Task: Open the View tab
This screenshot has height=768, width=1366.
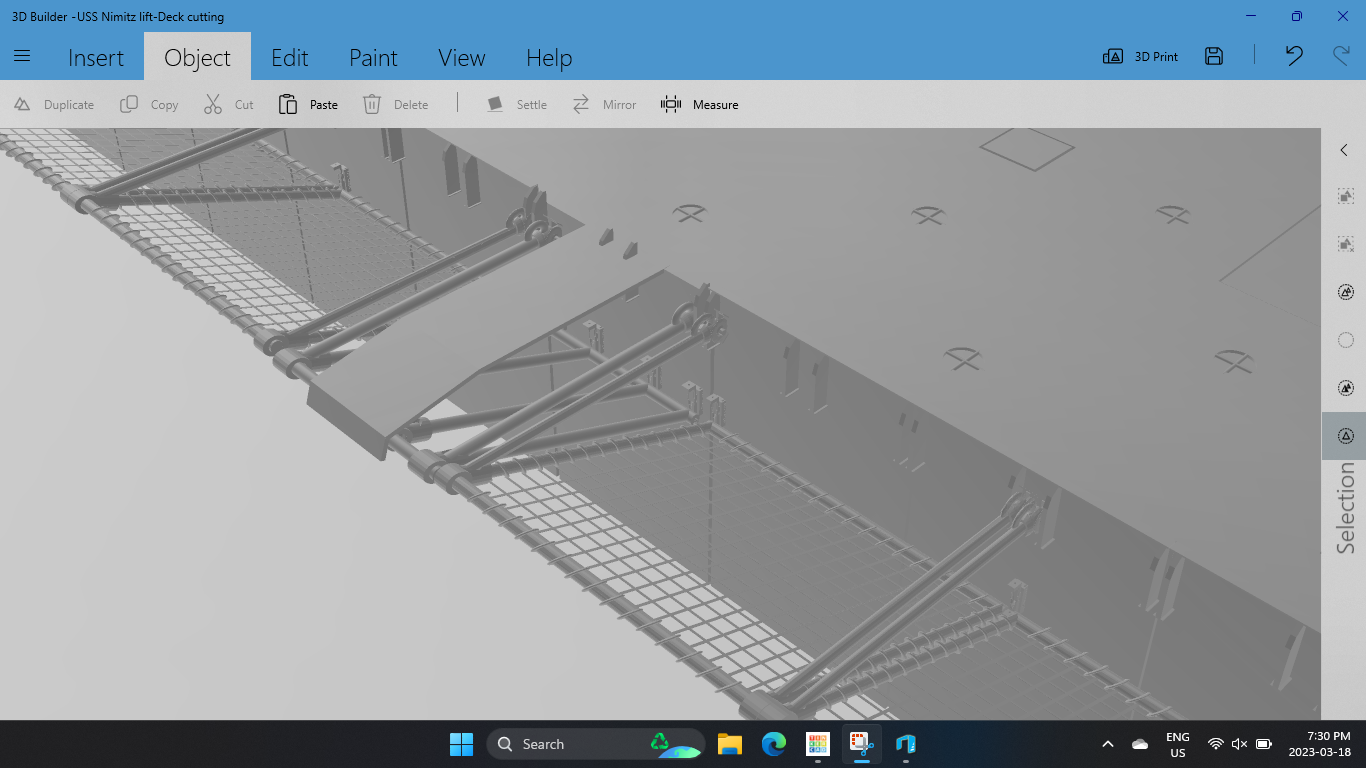Action: click(461, 58)
